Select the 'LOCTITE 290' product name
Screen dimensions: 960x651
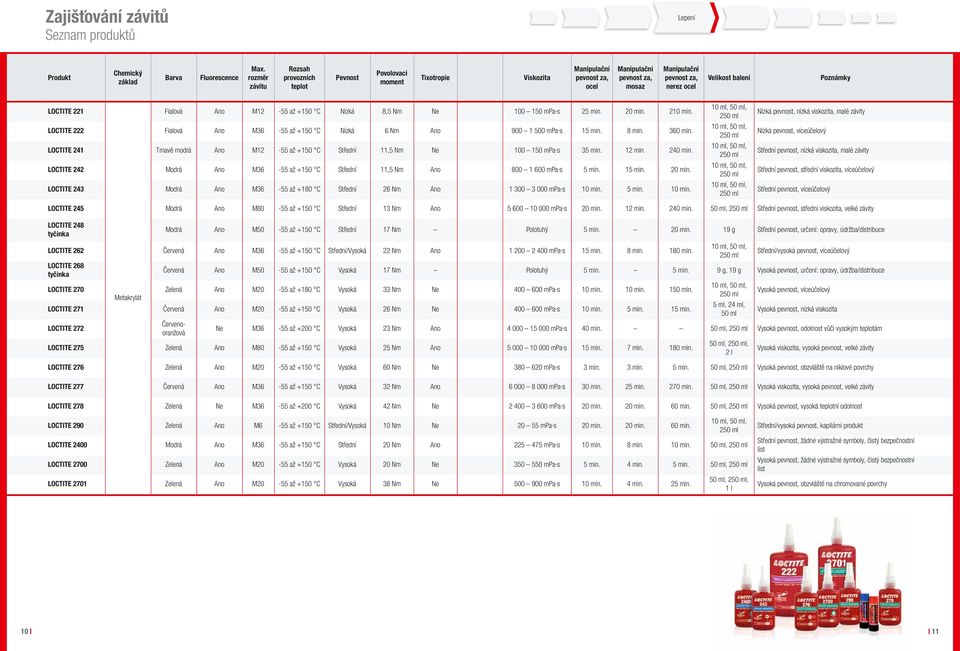click(x=66, y=426)
